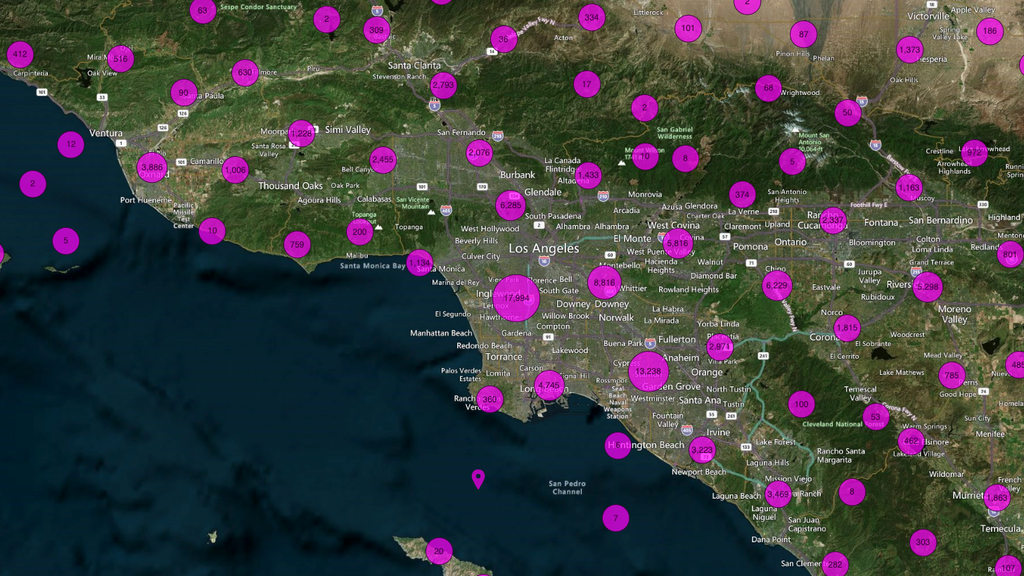Click the 412 cluster near Carpinteria
This screenshot has width=1024, height=576.
(x=20, y=54)
